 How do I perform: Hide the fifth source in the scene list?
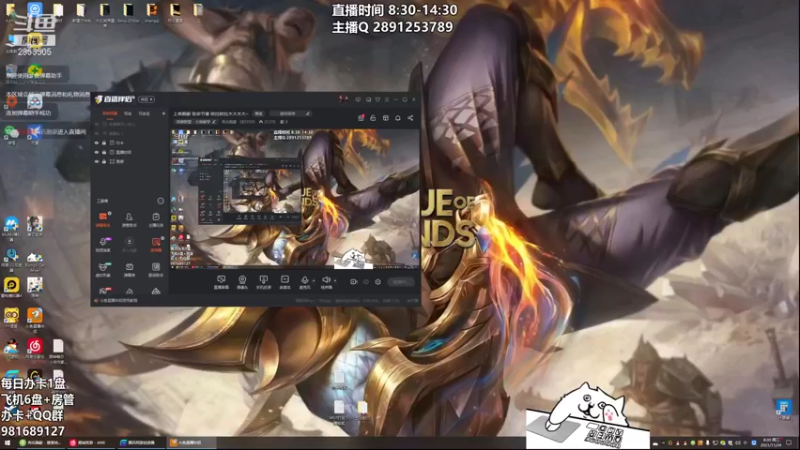[96, 162]
